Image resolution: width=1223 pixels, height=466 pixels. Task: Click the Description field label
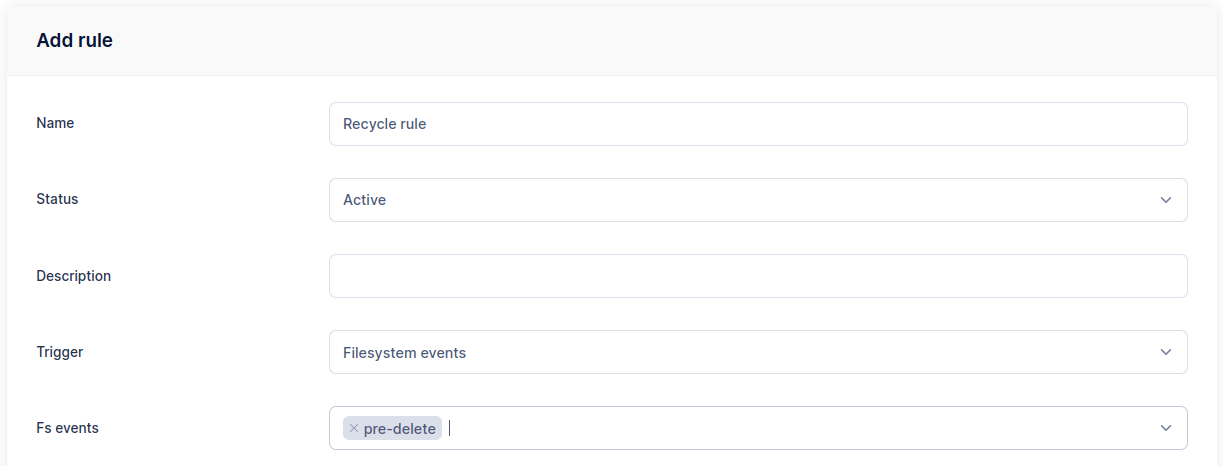point(73,275)
